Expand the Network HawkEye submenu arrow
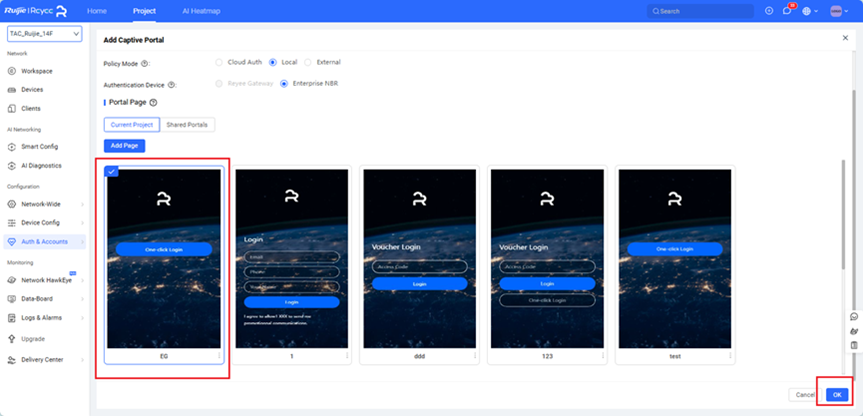 82,280
